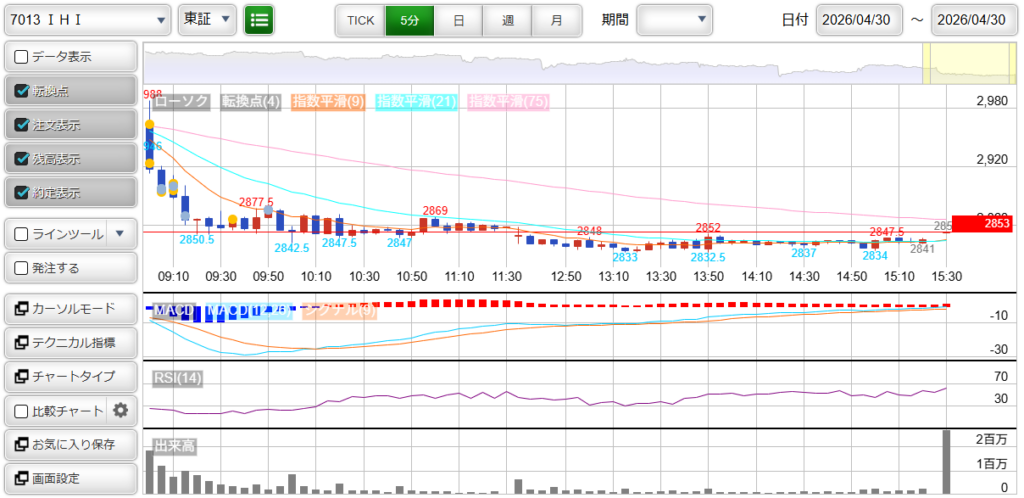
Task: Click the 発注する order button
Action: coord(70,268)
